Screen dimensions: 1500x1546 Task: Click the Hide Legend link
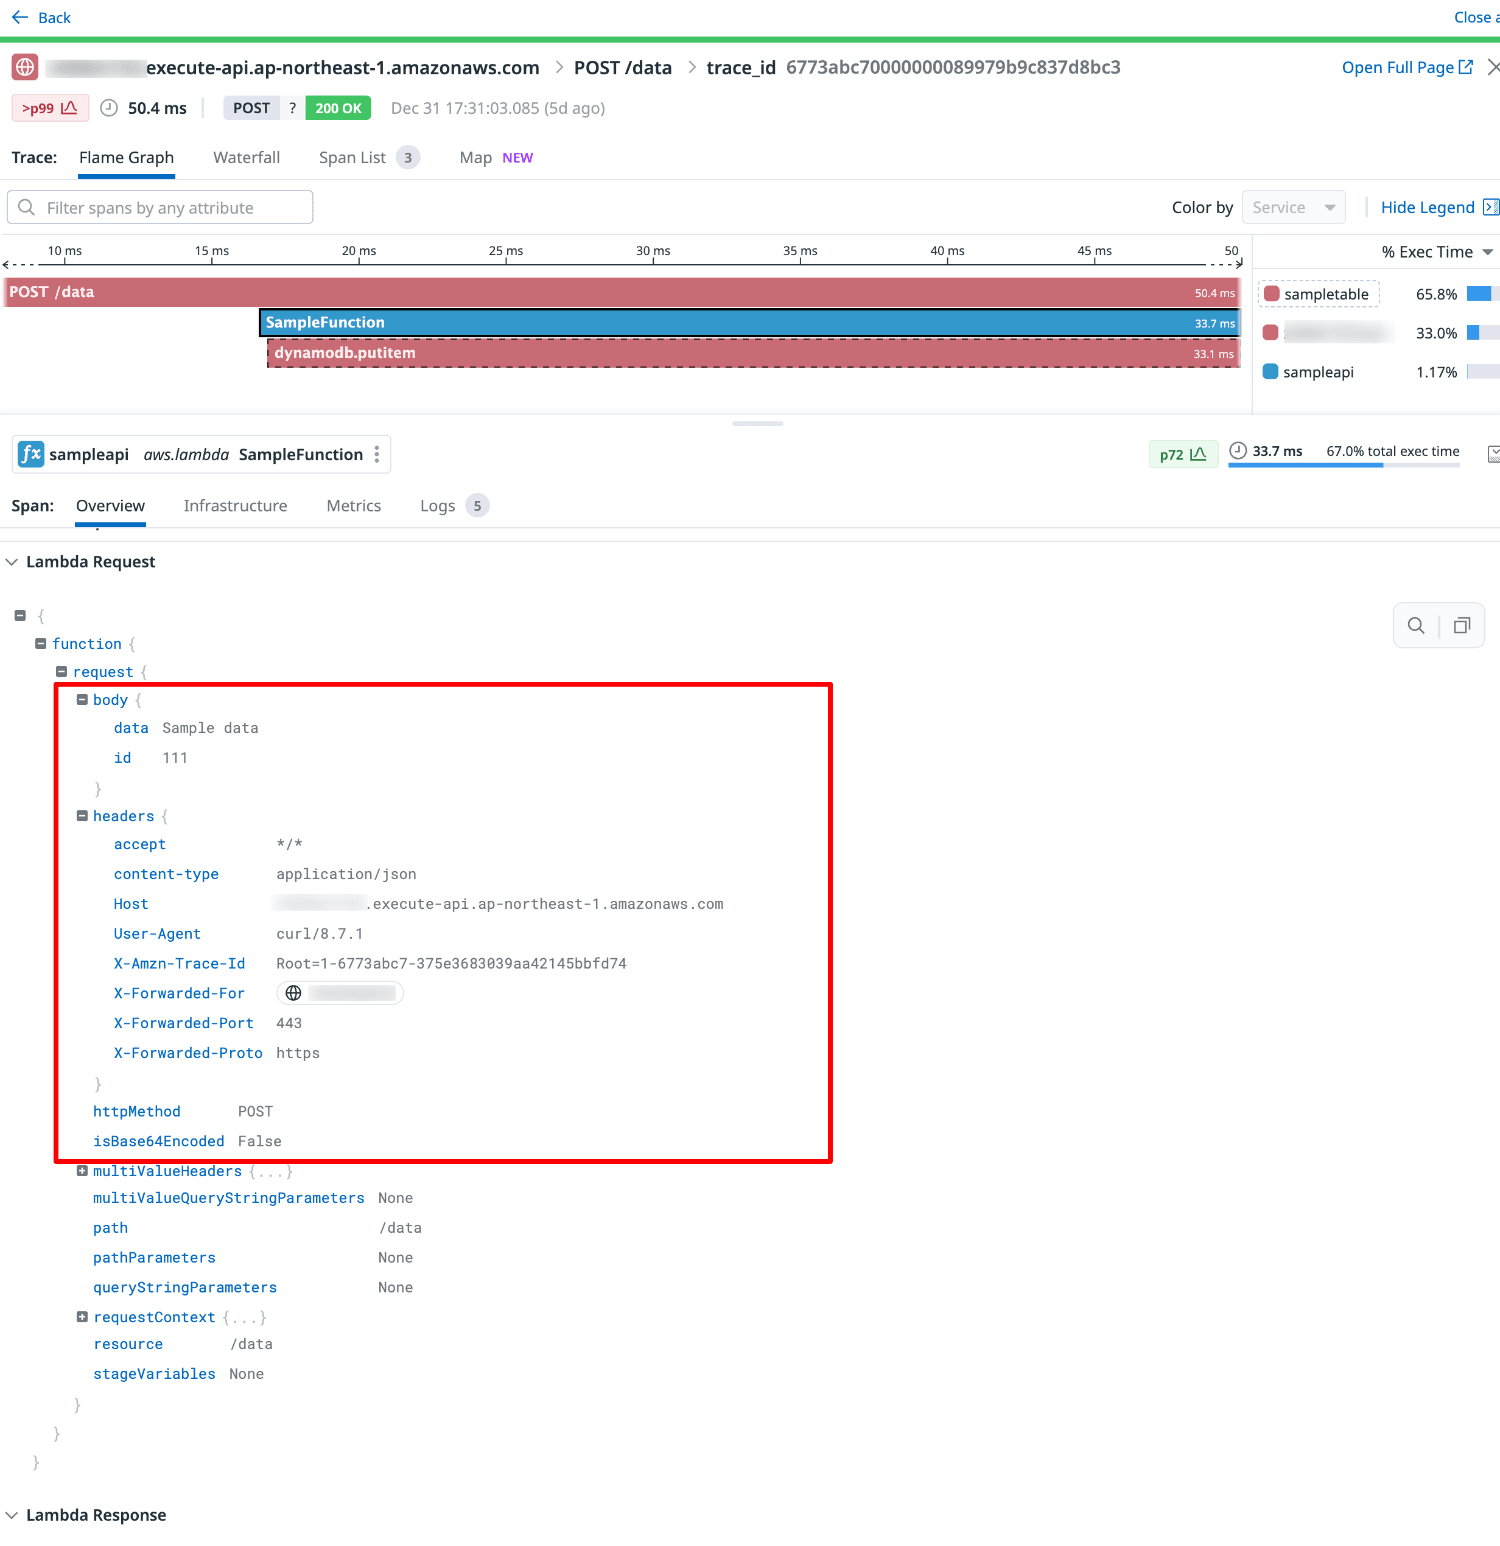[1427, 207]
